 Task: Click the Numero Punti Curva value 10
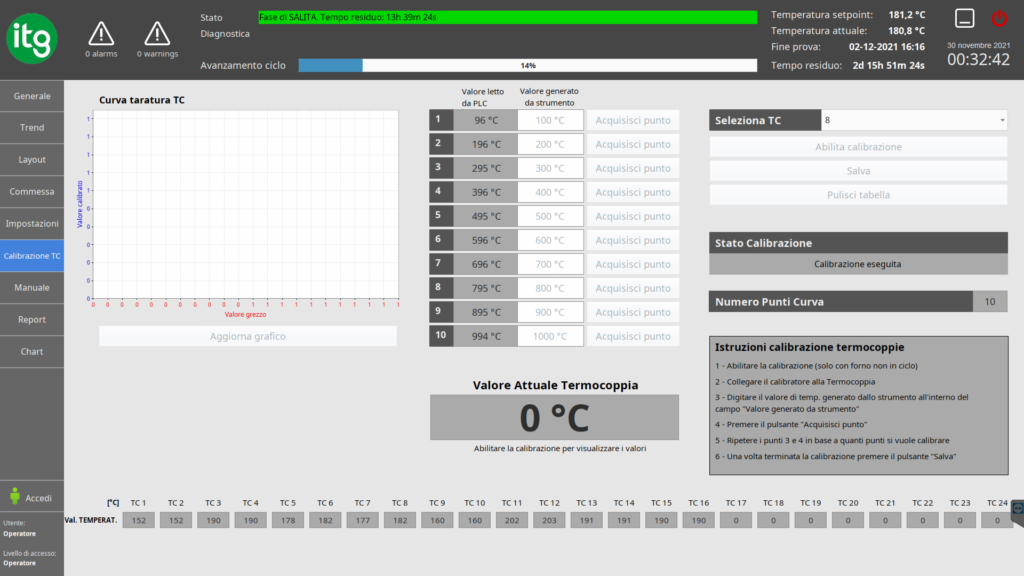click(990, 302)
